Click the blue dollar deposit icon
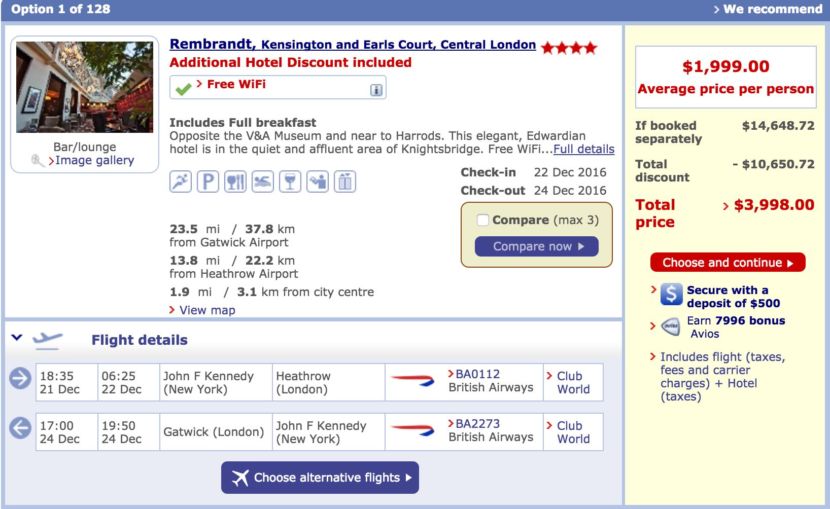The width and height of the screenshot is (830, 509). (671, 295)
